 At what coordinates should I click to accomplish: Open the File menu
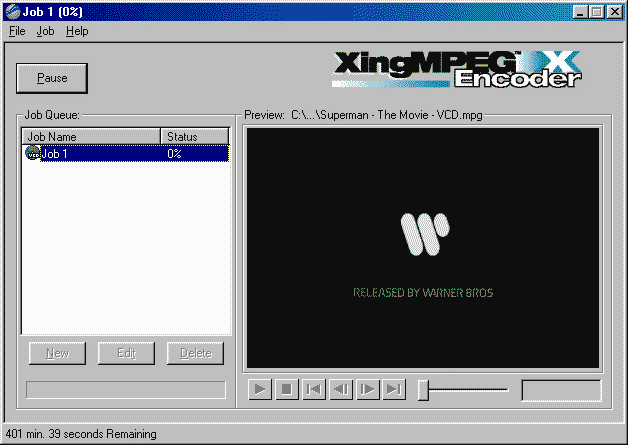[17, 31]
